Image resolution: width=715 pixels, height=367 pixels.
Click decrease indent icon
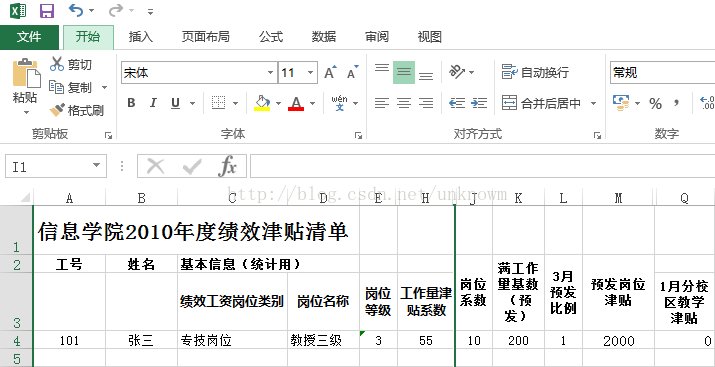pyautogui.click(x=457, y=103)
